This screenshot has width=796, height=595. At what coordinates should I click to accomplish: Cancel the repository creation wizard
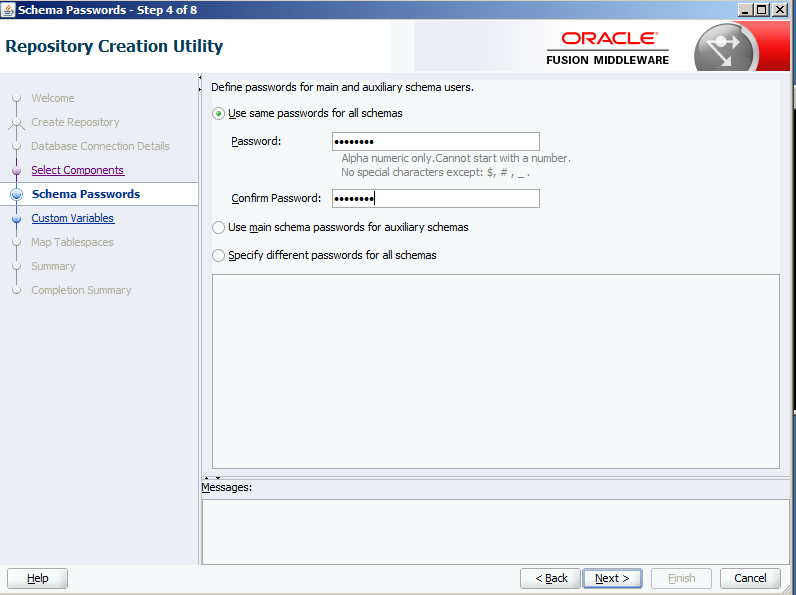[x=750, y=578]
